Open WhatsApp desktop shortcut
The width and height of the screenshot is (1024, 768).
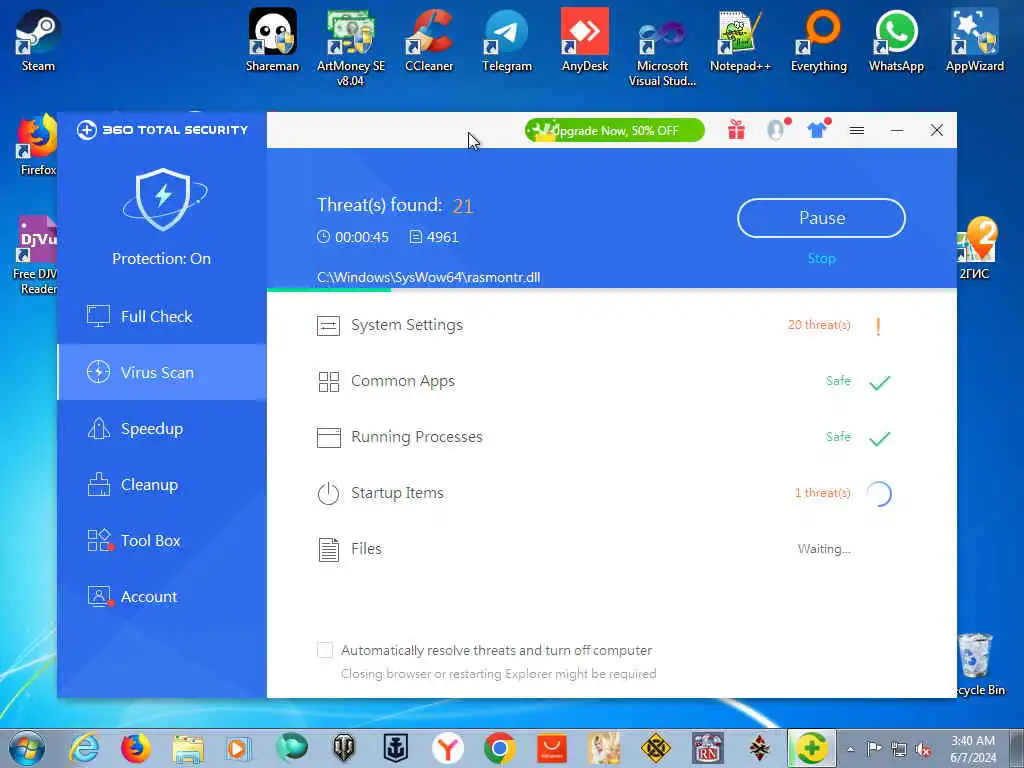(896, 40)
